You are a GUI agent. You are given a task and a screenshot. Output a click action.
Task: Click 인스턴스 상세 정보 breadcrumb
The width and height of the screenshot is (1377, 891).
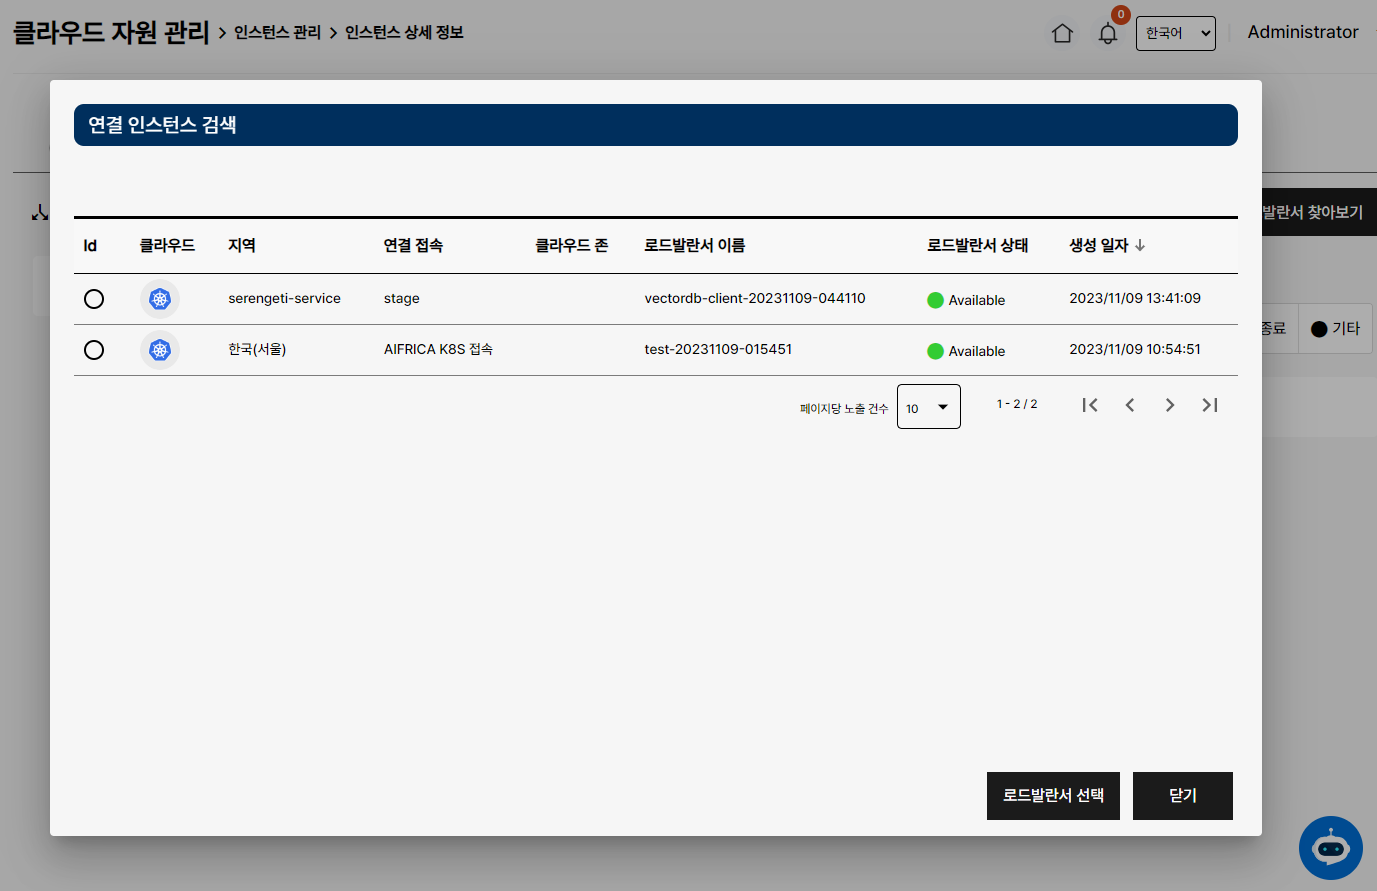coord(404,33)
